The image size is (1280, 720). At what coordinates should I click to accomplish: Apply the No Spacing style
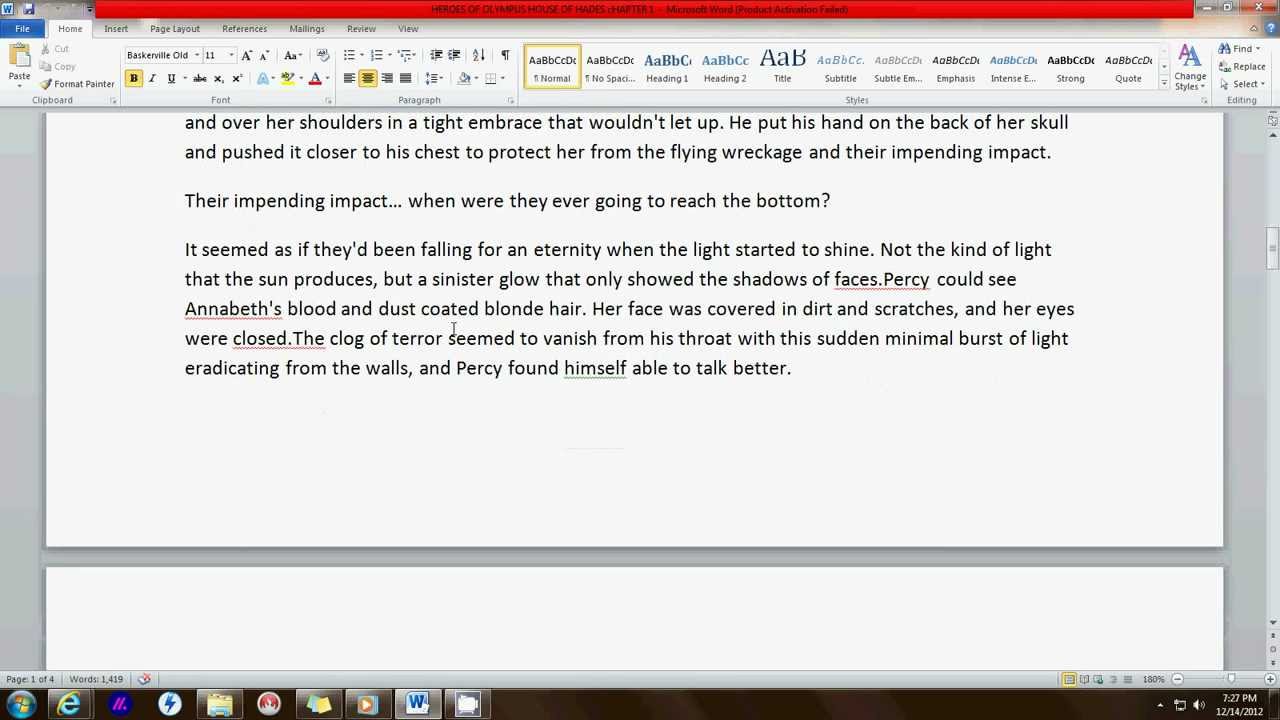[x=609, y=68]
